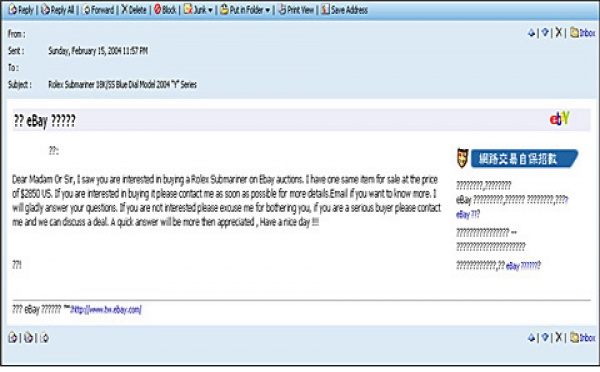600x372 pixels.
Task: Click Reply All in top toolbar
Action: 58,10
